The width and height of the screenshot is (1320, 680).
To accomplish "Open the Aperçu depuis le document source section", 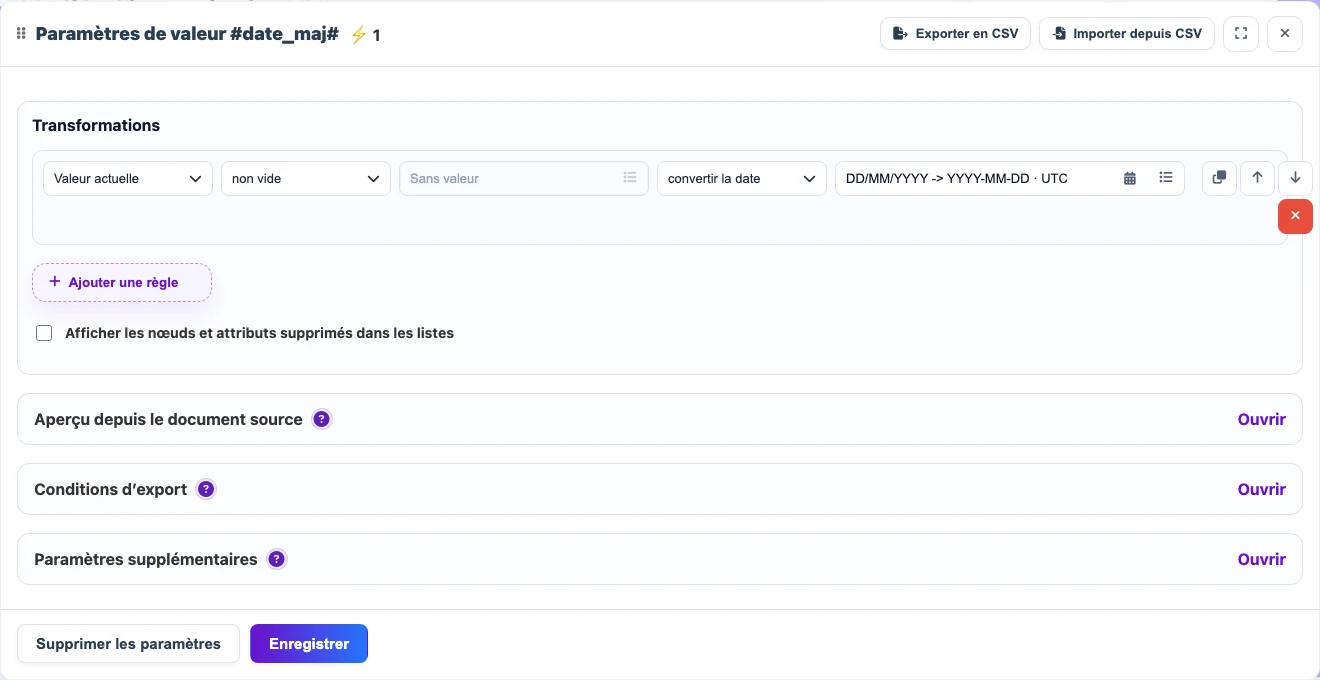I will pyautogui.click(x=1261, y=419).
